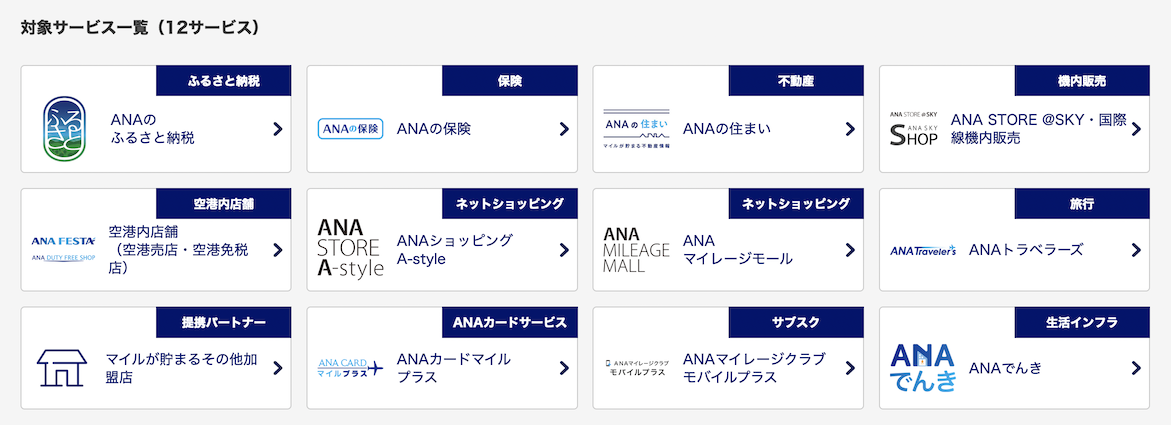Image resolution: width=1171 pixels, height=425 pixels.
Task: Open ANA STORE @SKY・国際線機内販売 link
Action: (1039, 128)
